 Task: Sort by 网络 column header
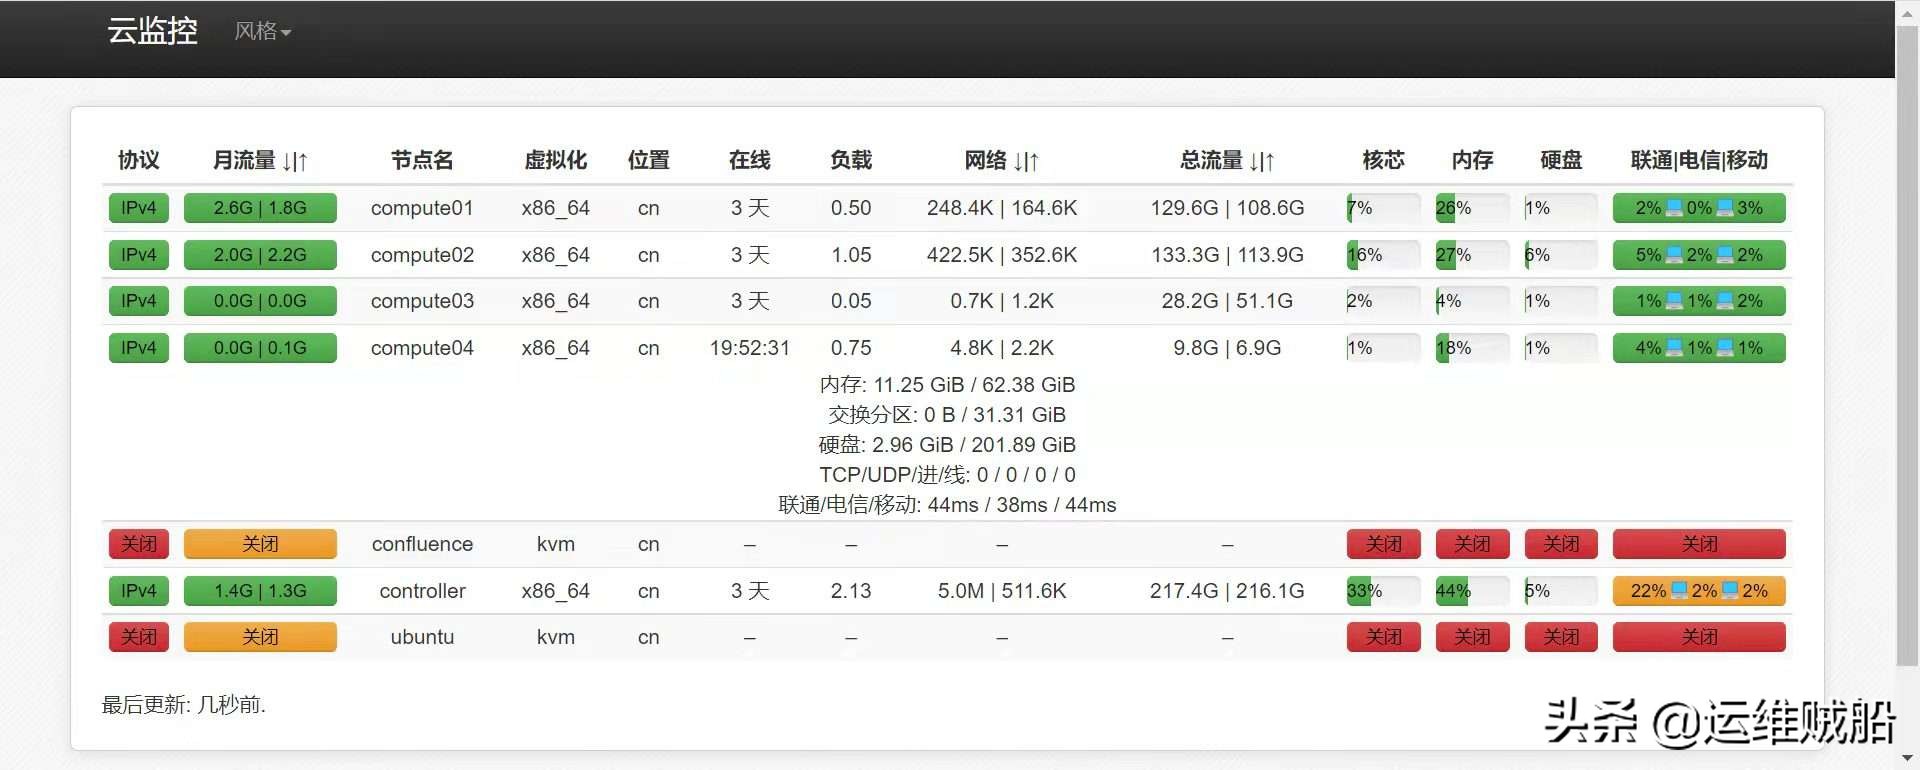(1001, 160)
